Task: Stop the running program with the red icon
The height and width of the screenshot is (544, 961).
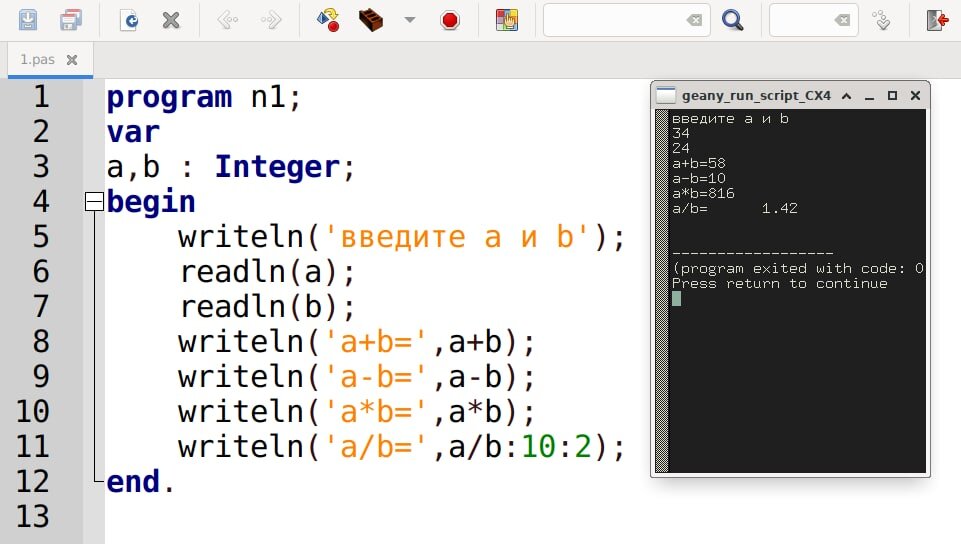Action: pyautogui.click(x=450, y=20)
